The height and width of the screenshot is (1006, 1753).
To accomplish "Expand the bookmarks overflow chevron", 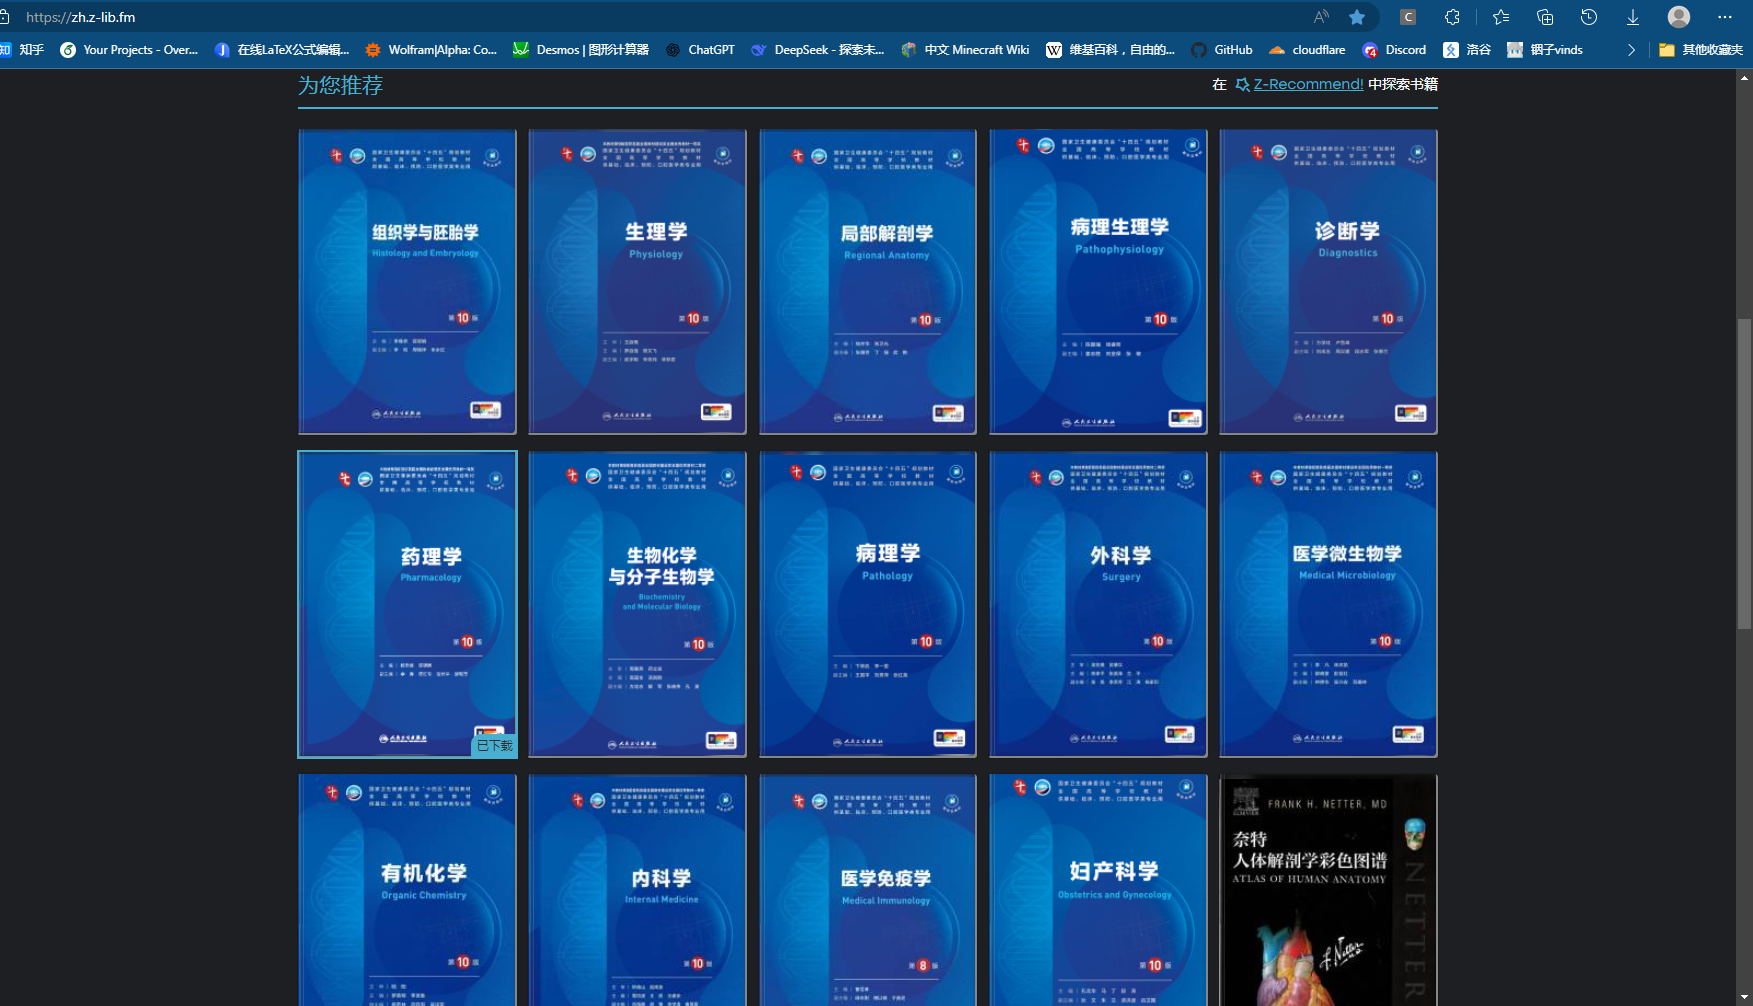I will (1631, 50).
